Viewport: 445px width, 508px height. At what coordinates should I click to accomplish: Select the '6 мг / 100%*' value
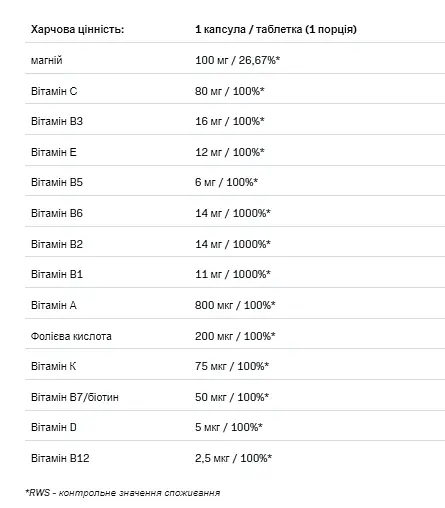coord(226,182)
